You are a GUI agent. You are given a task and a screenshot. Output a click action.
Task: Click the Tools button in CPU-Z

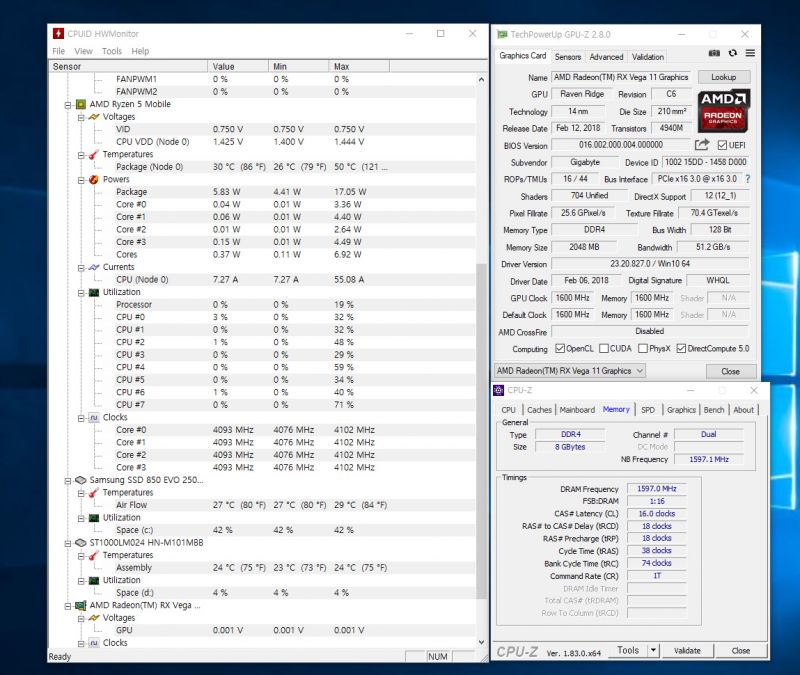(x=628, y=651)
